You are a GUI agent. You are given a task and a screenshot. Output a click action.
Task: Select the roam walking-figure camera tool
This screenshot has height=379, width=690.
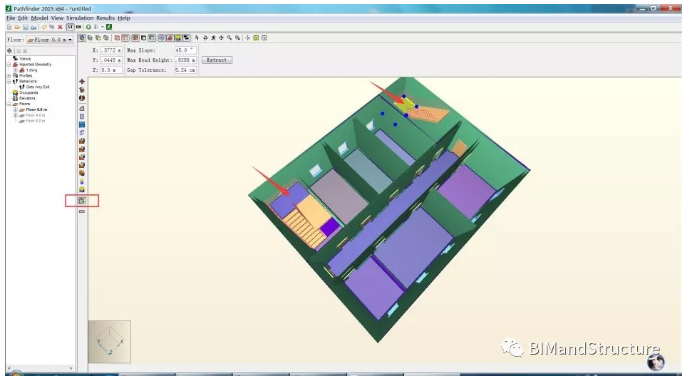[213, 38]
